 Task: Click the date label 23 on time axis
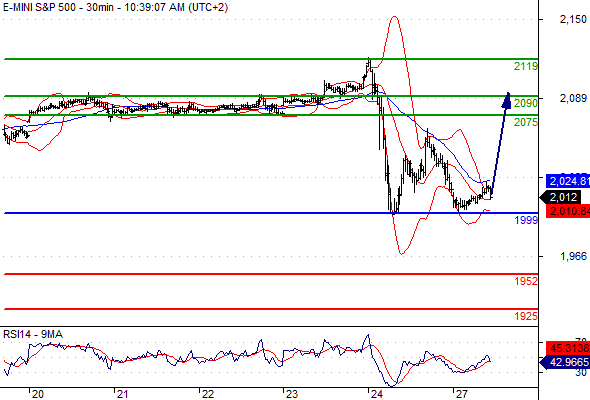pyautogui.click(x=292, y=394)
